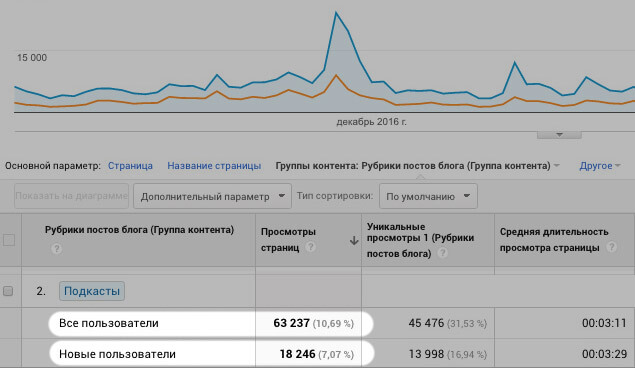635x368 pixels.
Task: Click the sort arrow in Просмотры страниц column
Action: [x=354, y=241]
